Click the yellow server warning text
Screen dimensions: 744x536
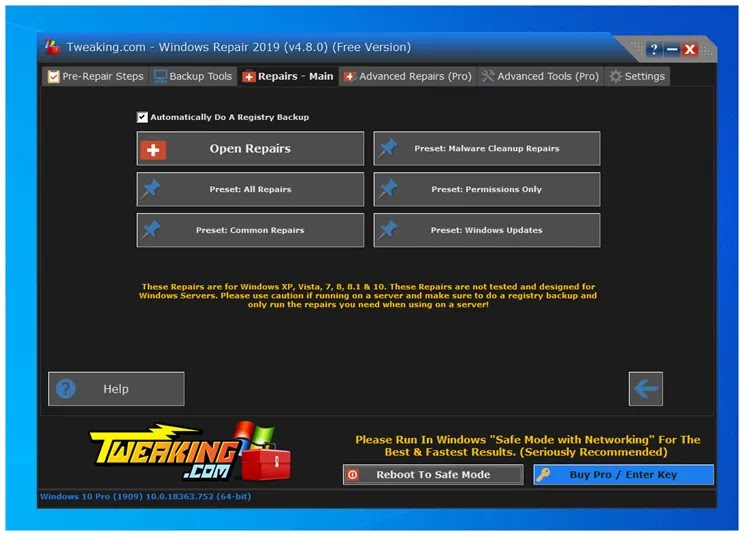click(368, 296)
